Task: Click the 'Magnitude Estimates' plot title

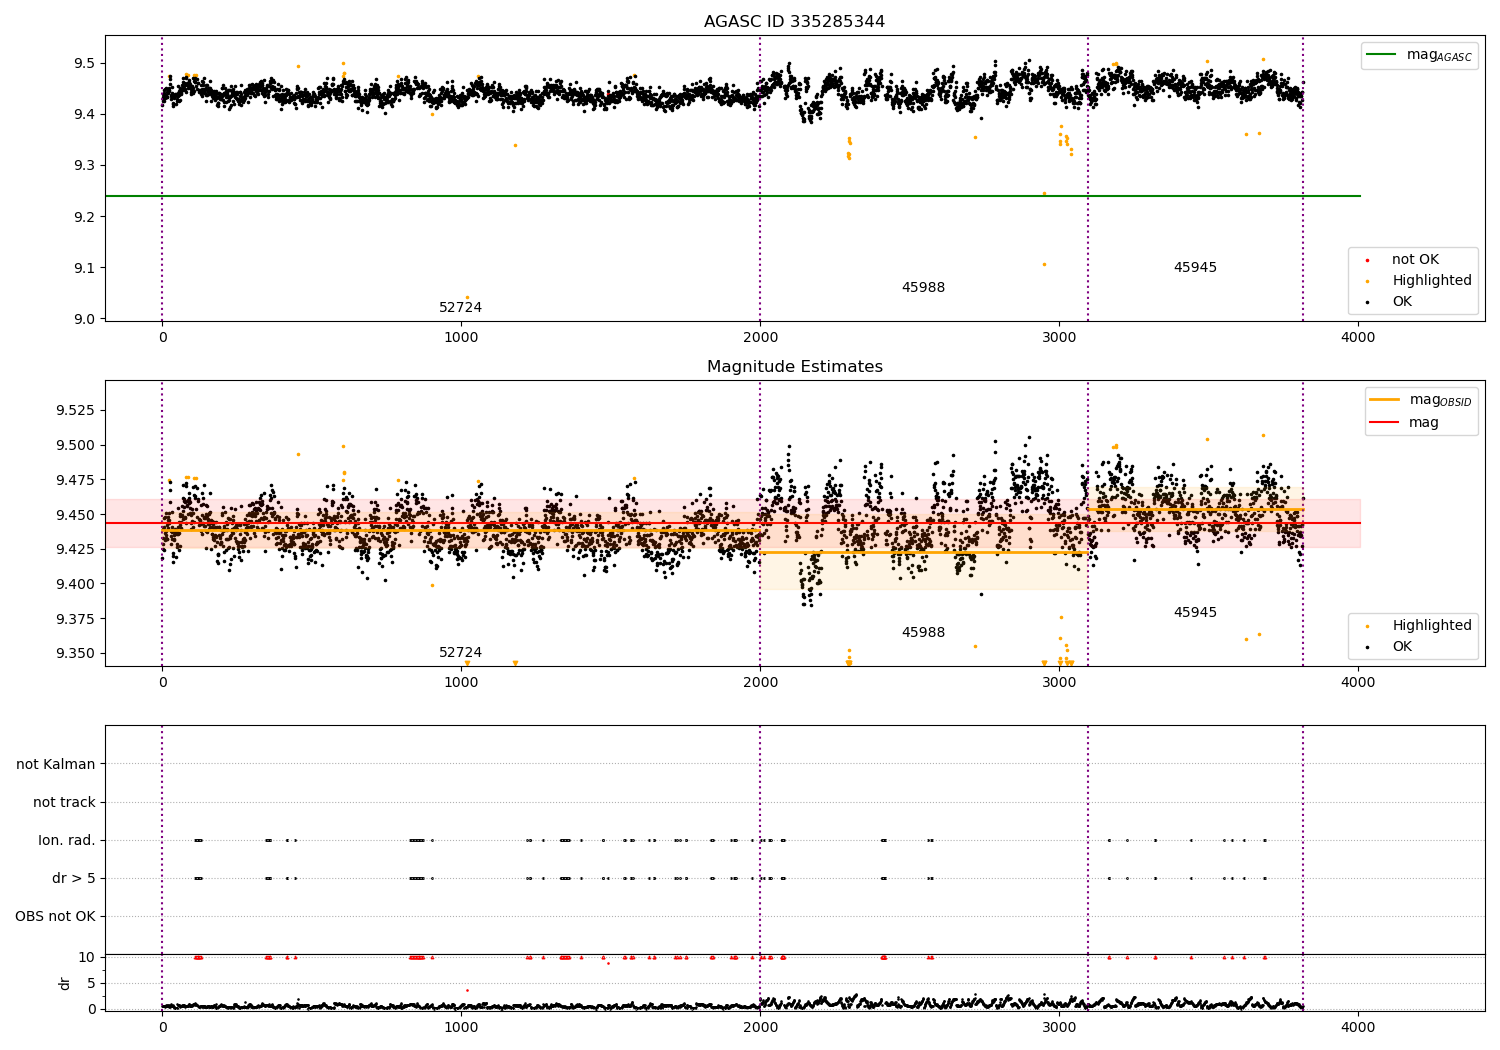Action: pyautogui.click(x=794, y=367)
